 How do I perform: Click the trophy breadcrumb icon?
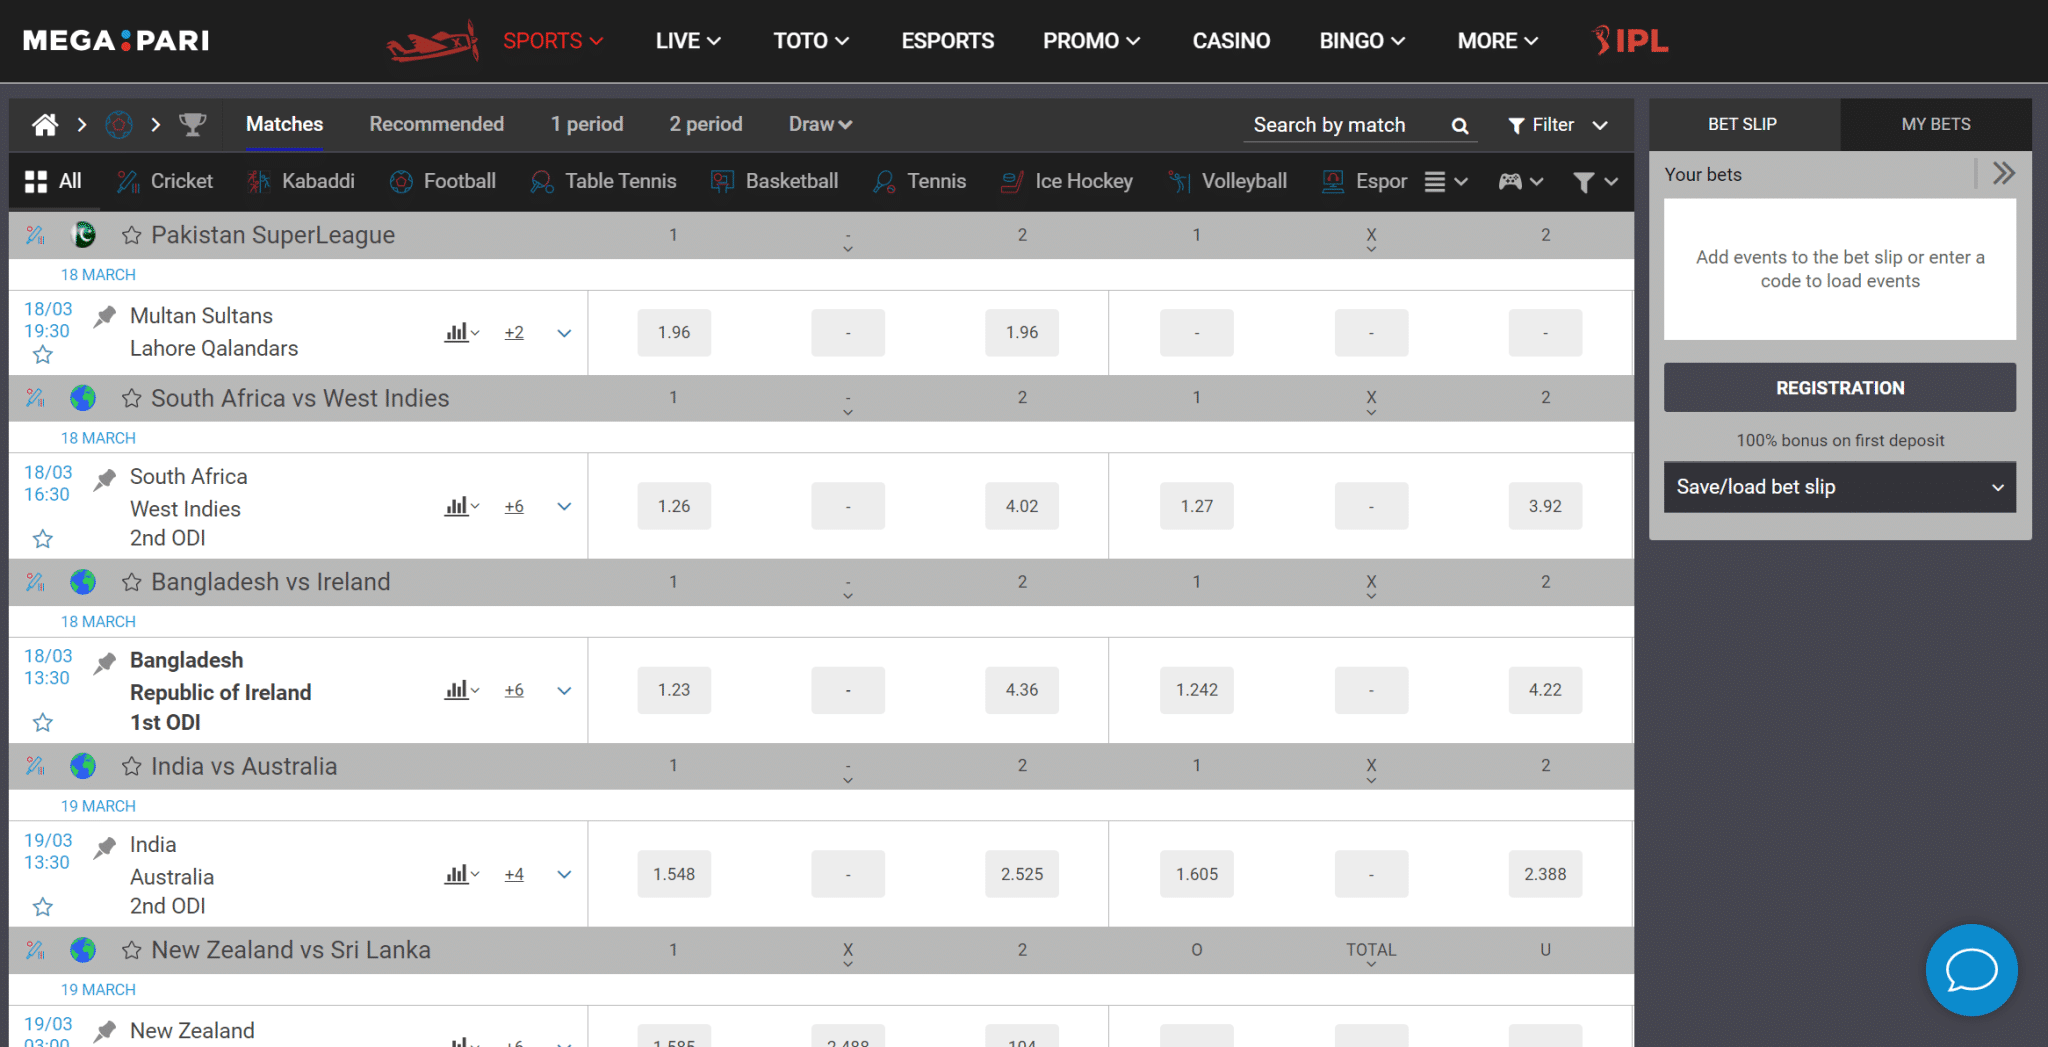pos(192,125)
